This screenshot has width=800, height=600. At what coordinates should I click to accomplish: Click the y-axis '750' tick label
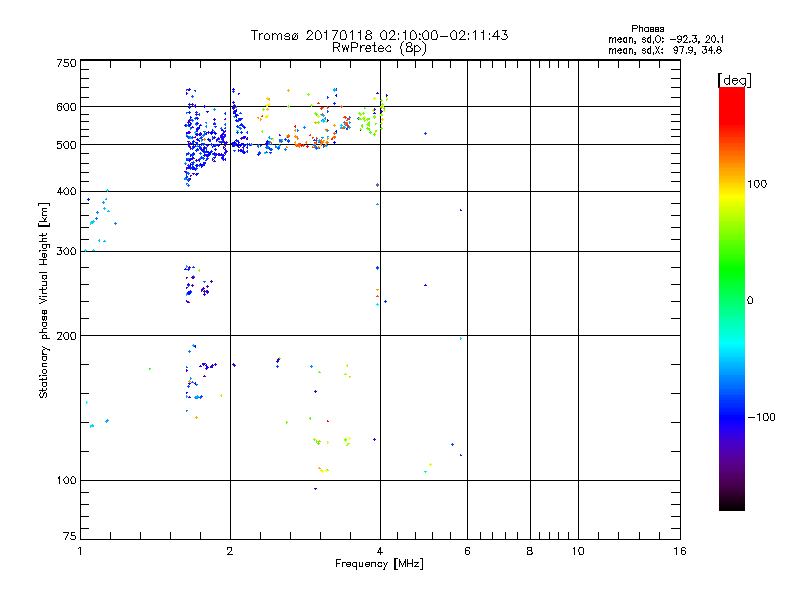[x=66, y=63]
